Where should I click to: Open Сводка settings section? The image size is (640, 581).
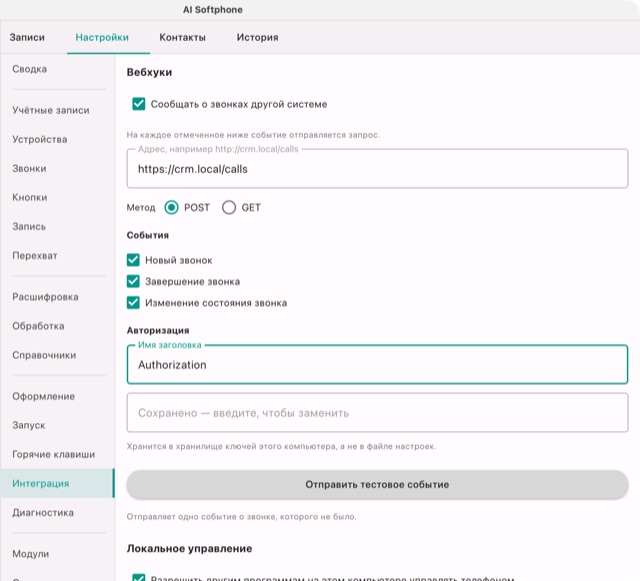[57, 69]
